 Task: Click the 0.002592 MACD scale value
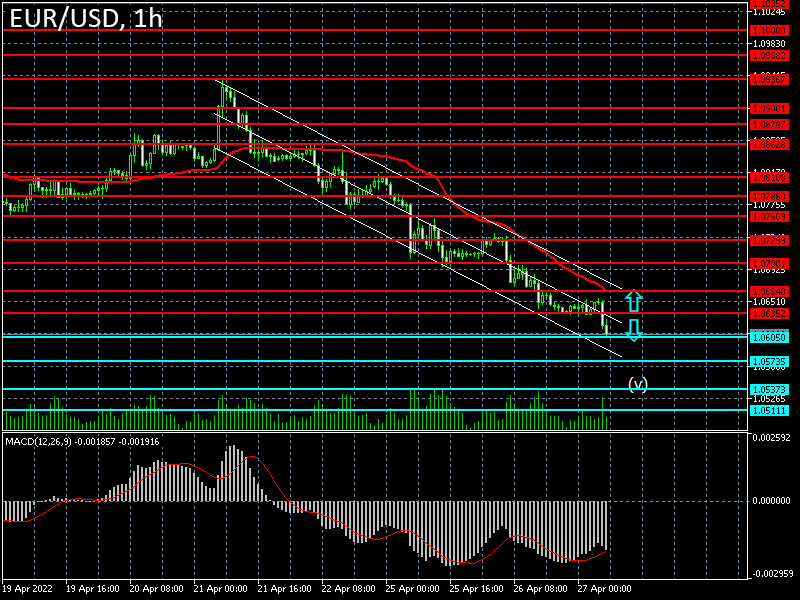(x=770, y=437)
